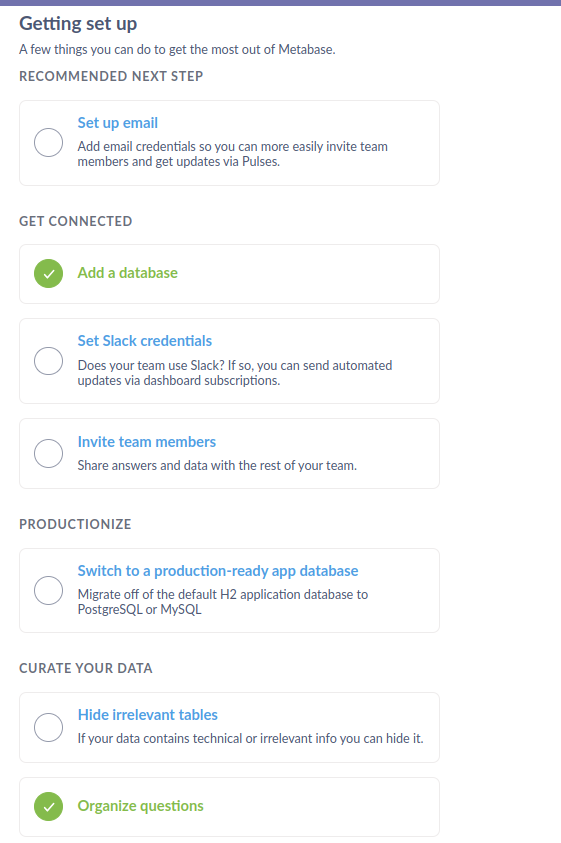Click the Share answers and data description
Image resolution: width=561 pixels, height=843 pixels.
[x=217, y=466]
